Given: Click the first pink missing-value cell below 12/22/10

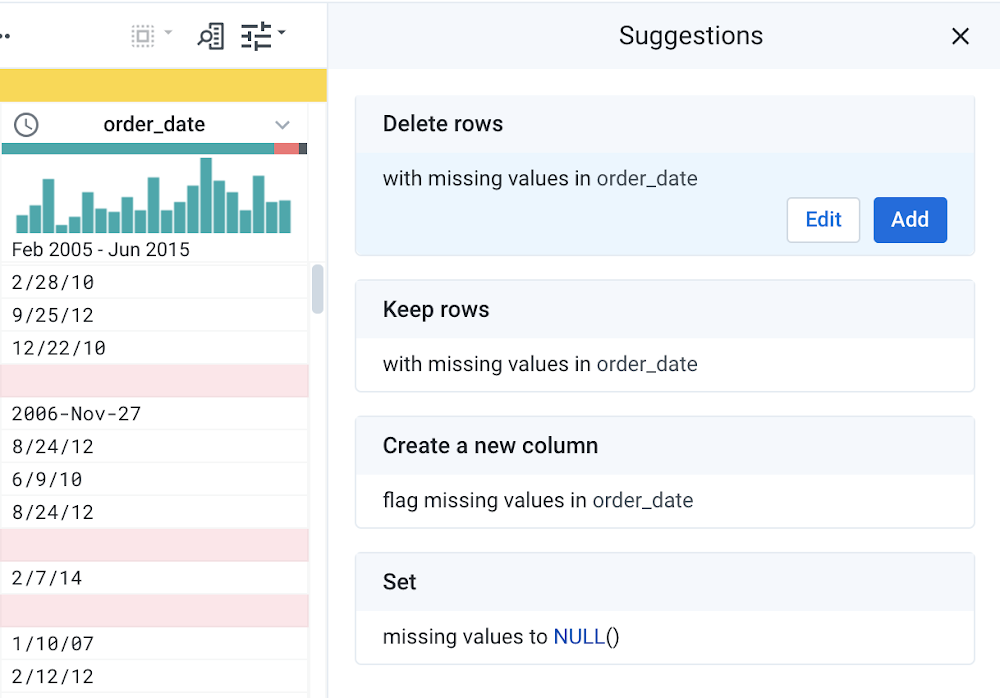Looking at the screenshot, I should [154, 381].
